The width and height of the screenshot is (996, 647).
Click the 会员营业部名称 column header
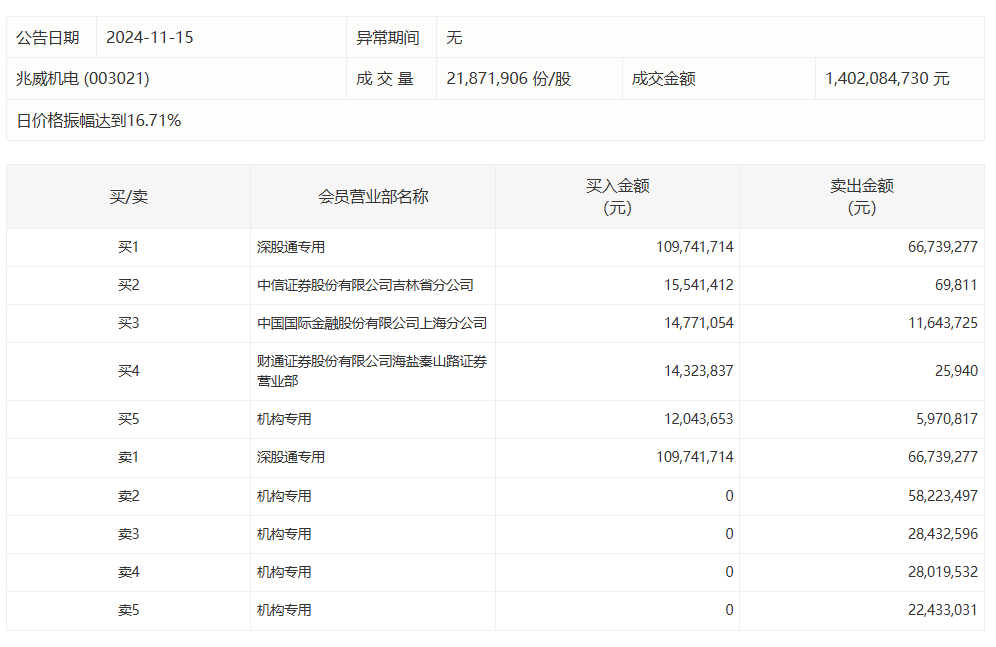pos(373,197)
